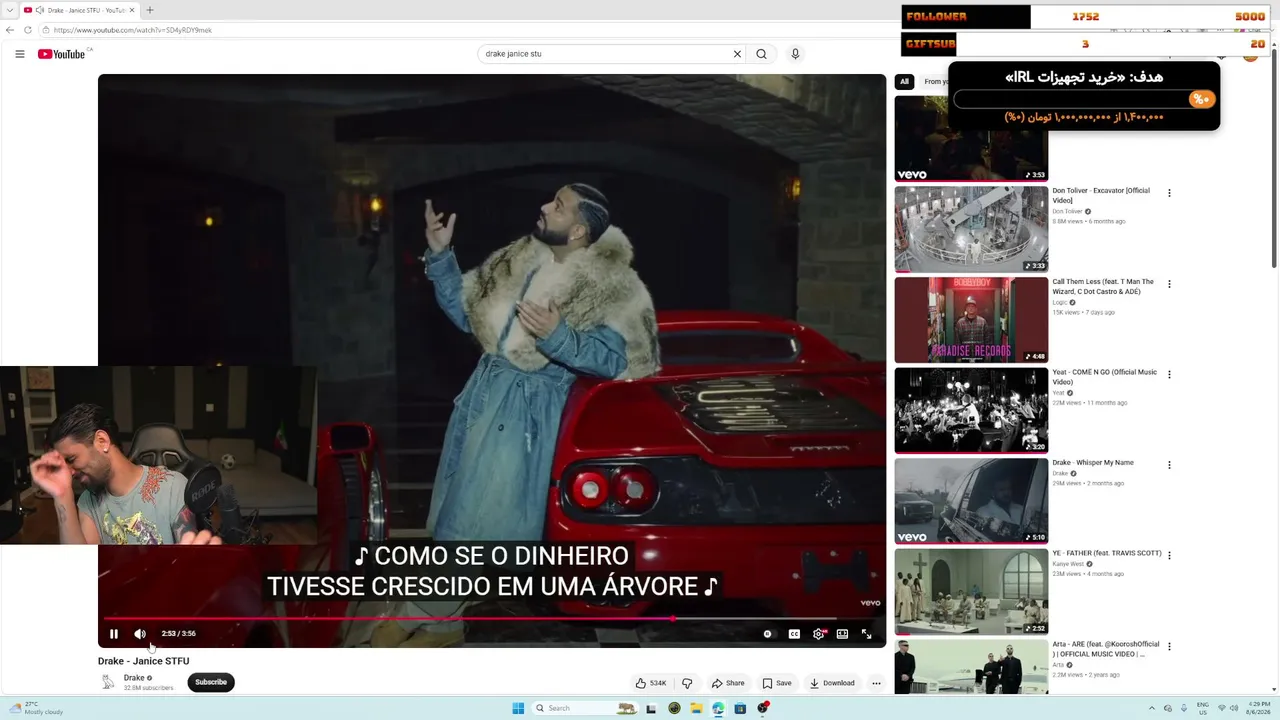The width and height of the screenshot is (1280, 720).
Task: Dislike the video
Action: [687, 683]
